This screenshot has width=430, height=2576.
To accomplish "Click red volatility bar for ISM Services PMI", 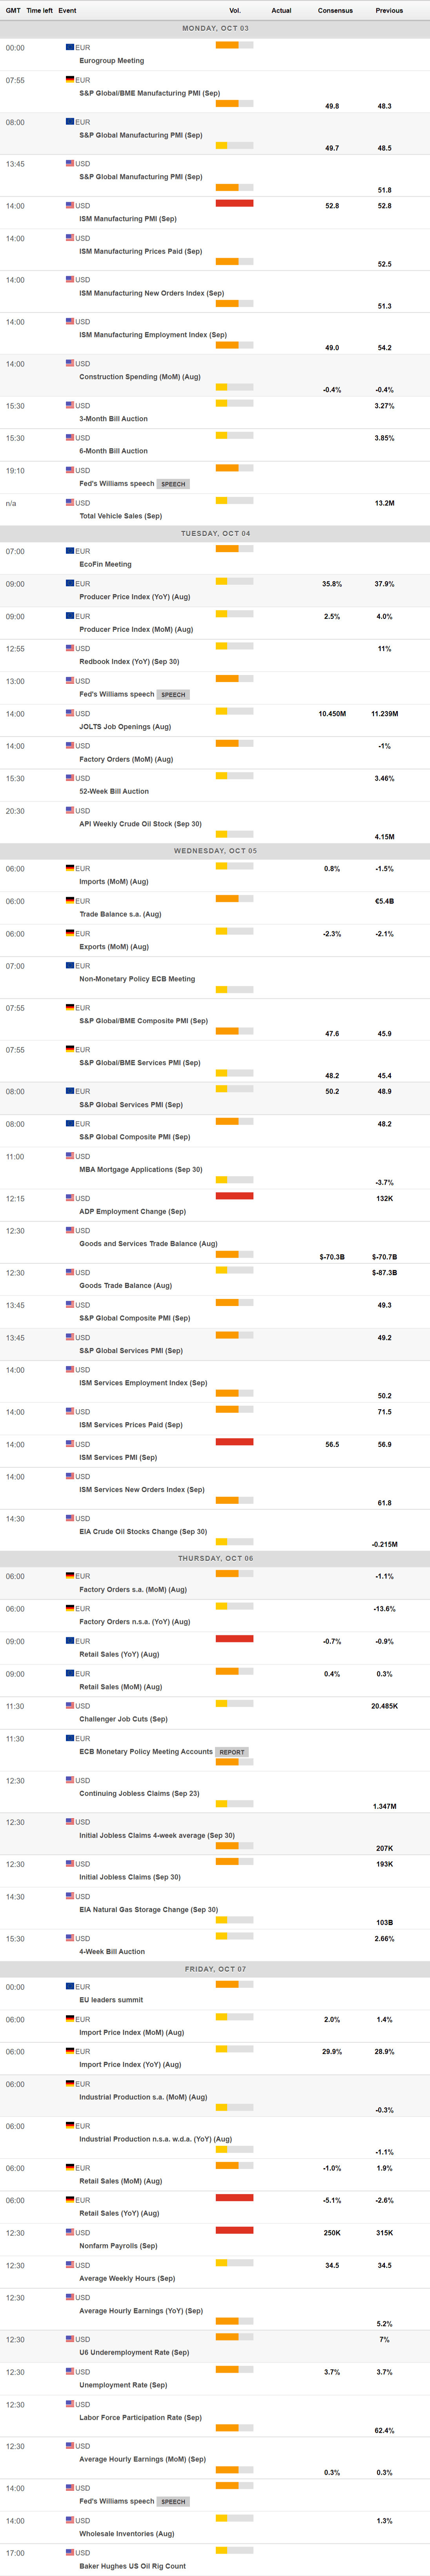I will [x=234, y=1442].
